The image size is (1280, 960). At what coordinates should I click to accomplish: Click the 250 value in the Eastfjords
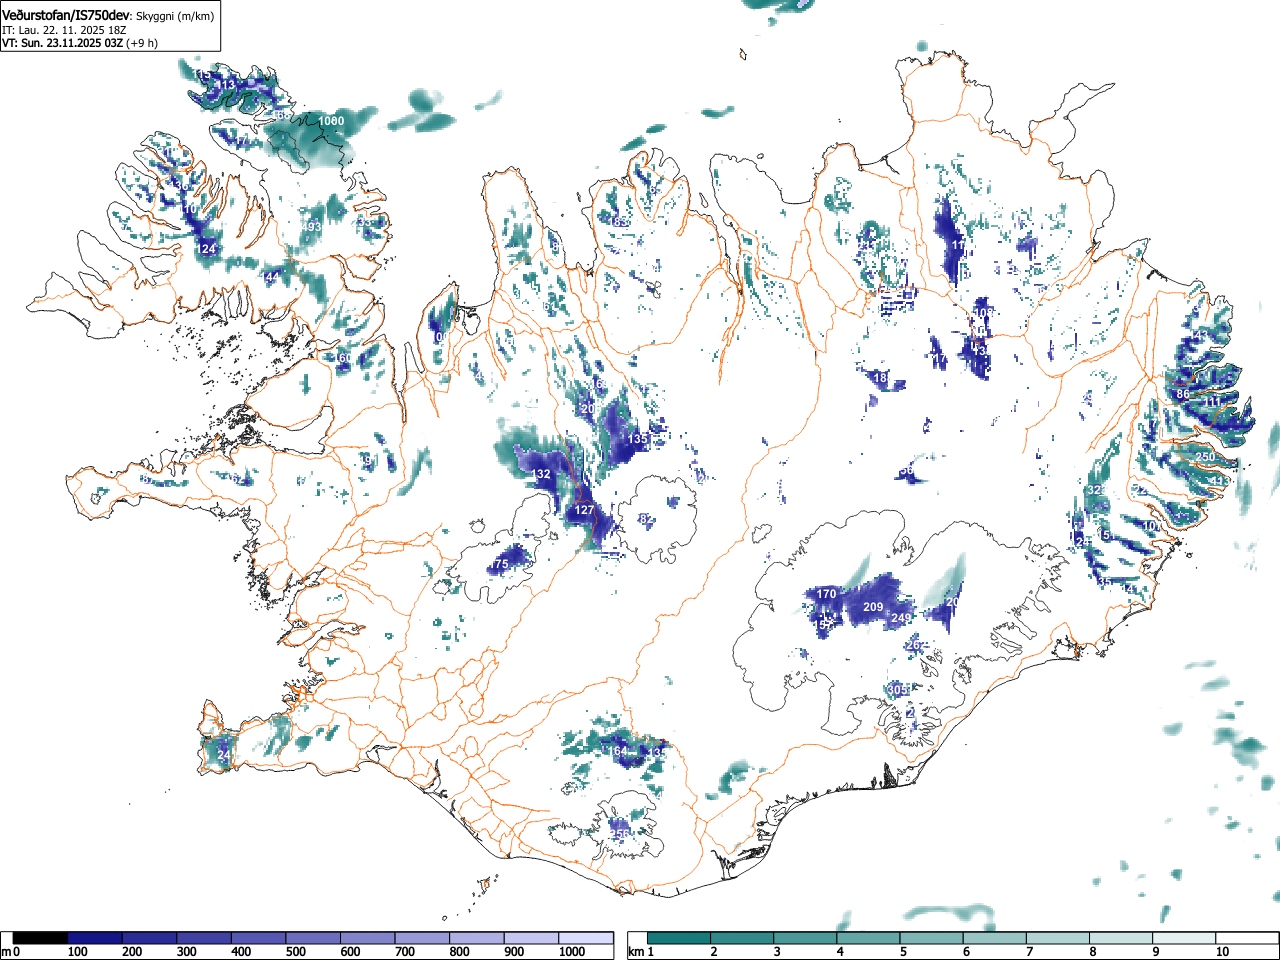click(1205, 457)
